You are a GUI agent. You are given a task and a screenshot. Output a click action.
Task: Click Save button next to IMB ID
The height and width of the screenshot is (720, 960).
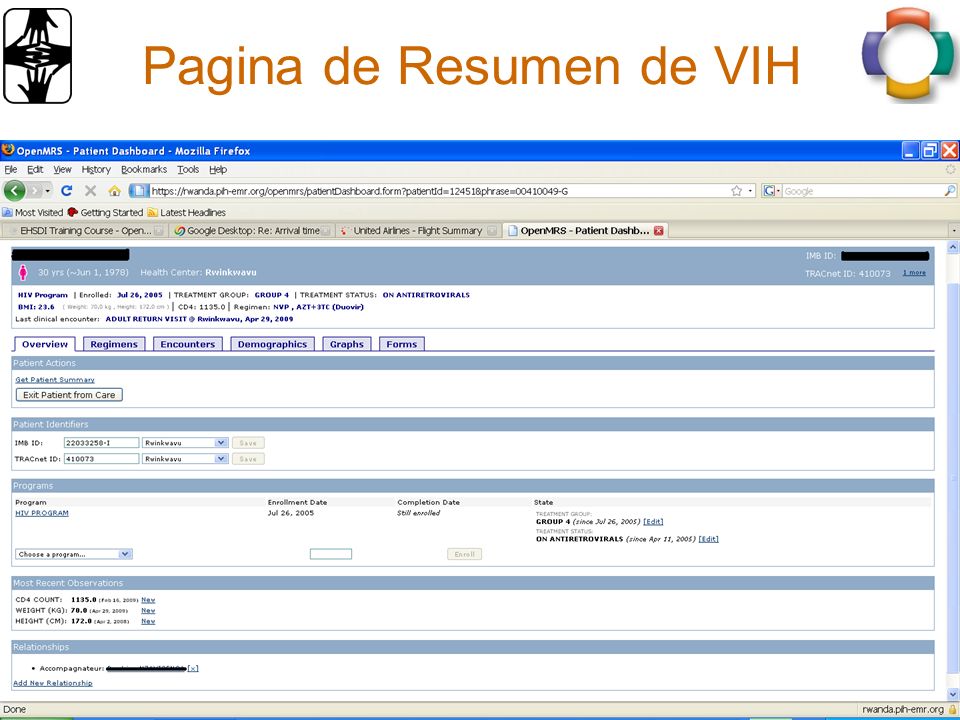248,443
